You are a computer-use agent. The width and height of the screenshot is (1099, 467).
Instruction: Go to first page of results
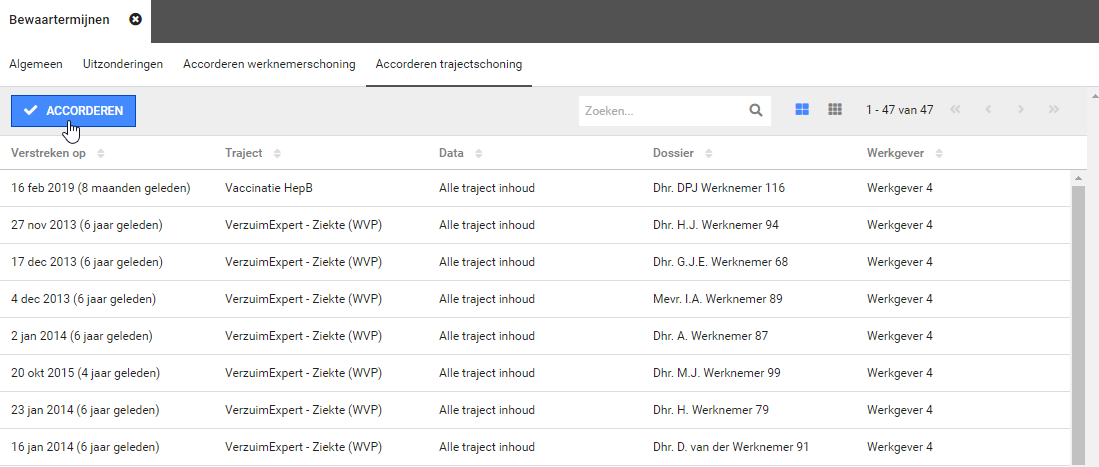click(x=955, y=110)
